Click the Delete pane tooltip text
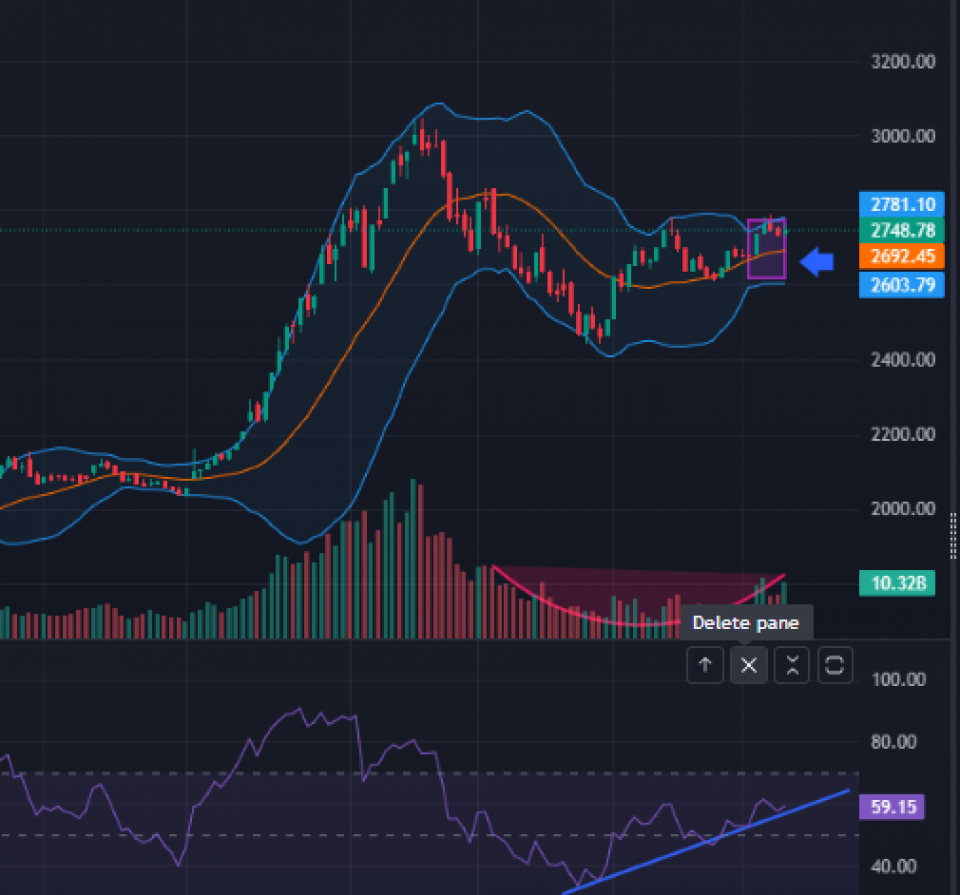Screen dimensions: 960x895 tap(745, 623)
